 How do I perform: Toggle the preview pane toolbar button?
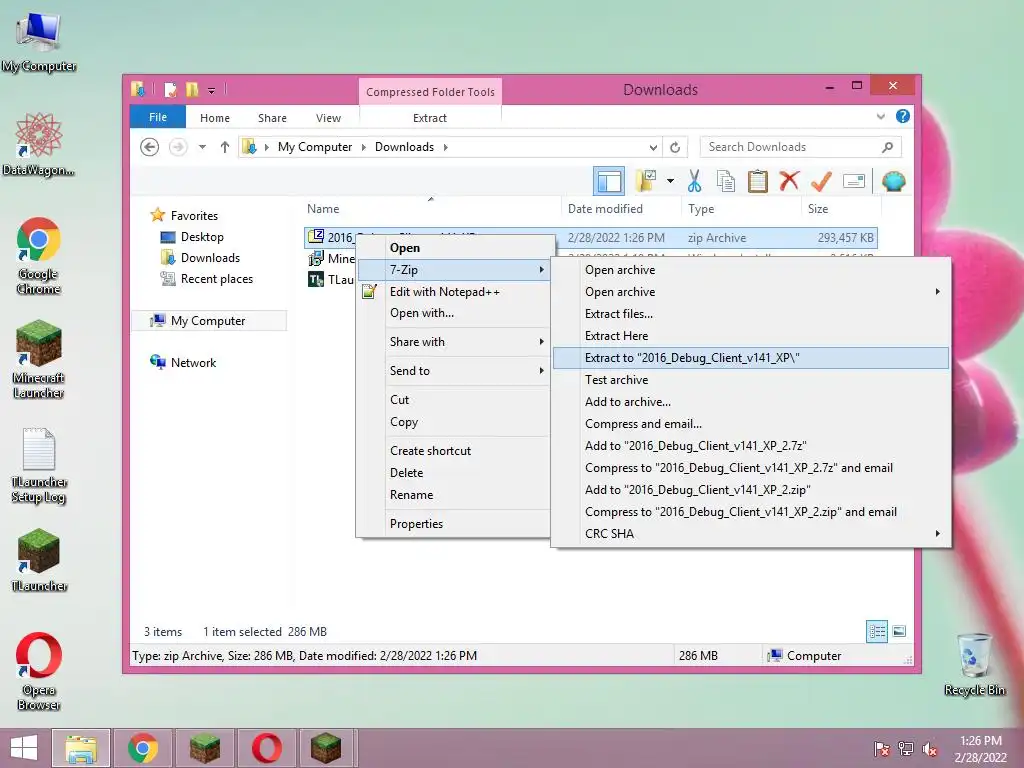point(609,181)
